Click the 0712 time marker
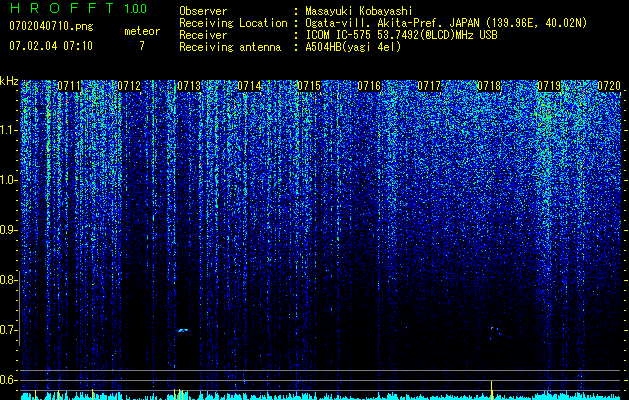The image size is (629, 400). pos(129,86)
